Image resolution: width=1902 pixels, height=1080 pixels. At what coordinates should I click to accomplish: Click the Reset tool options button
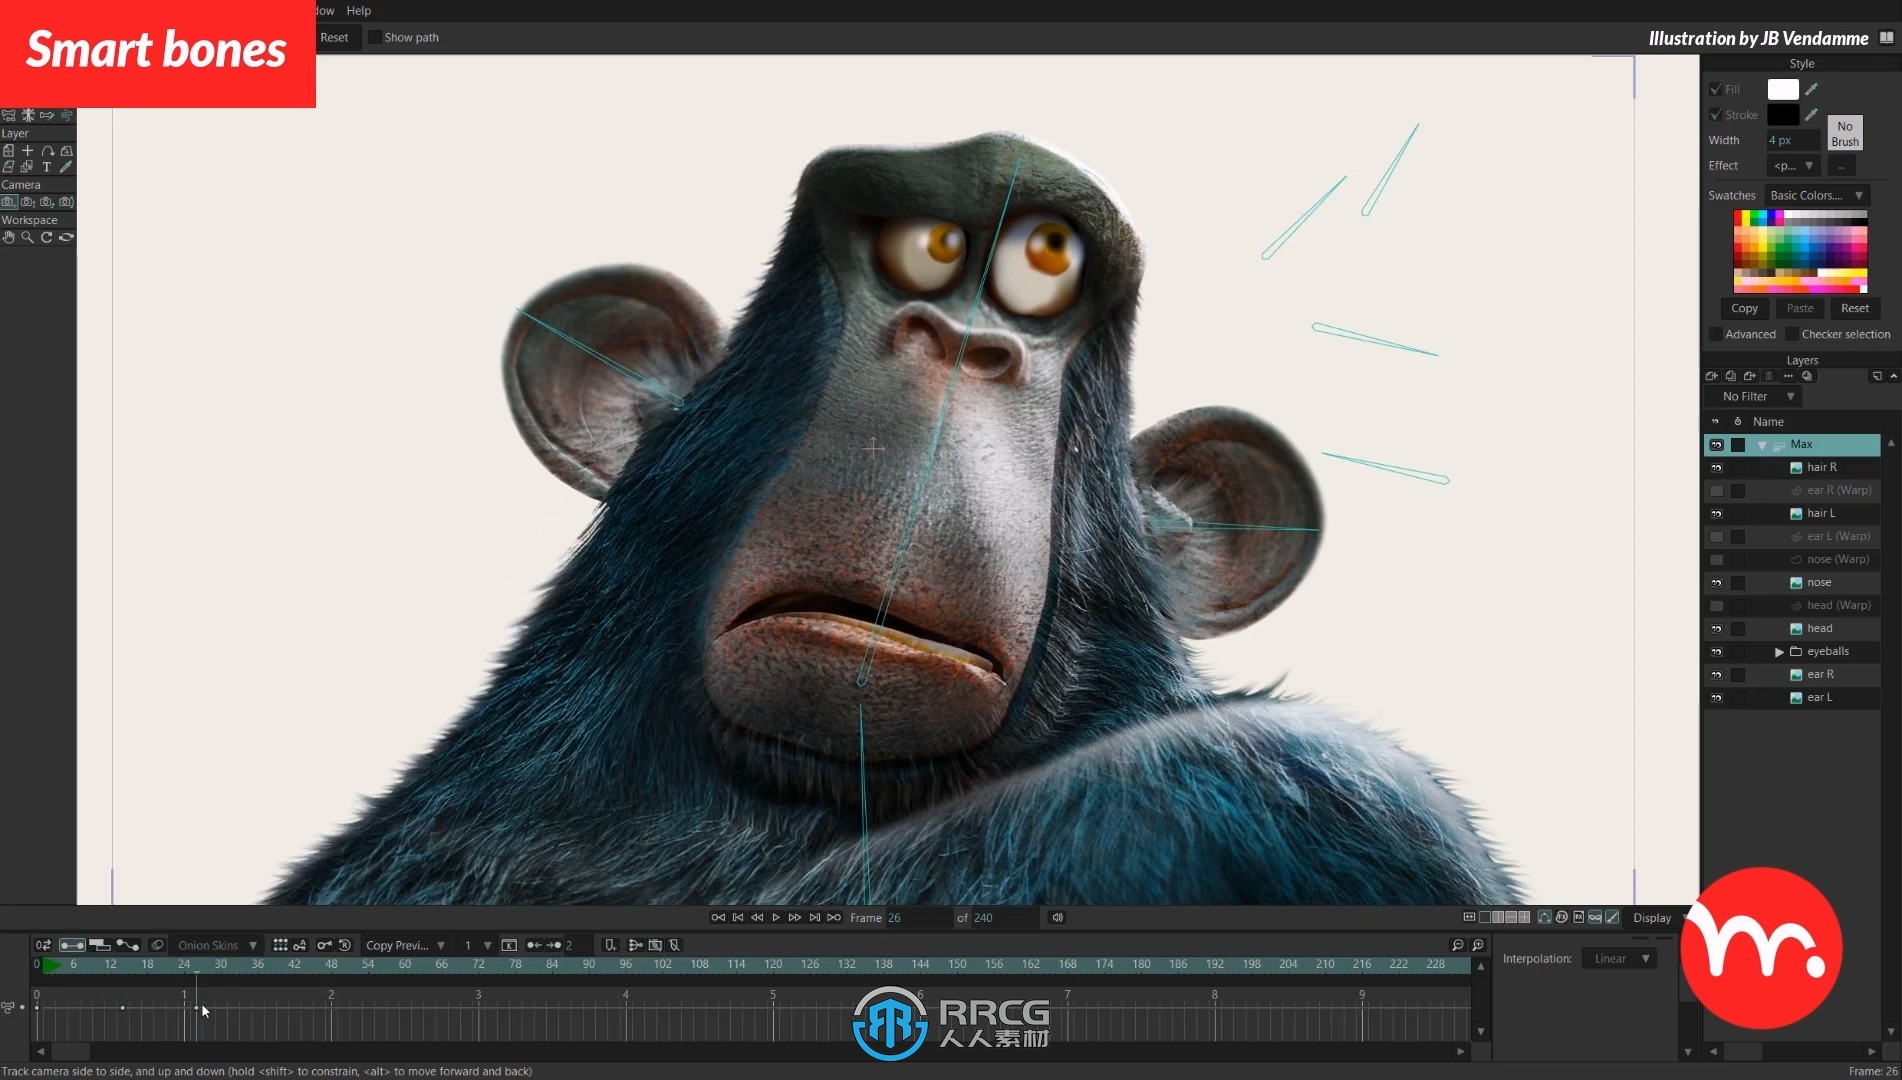pyautogui.click(x=334, y=37)
